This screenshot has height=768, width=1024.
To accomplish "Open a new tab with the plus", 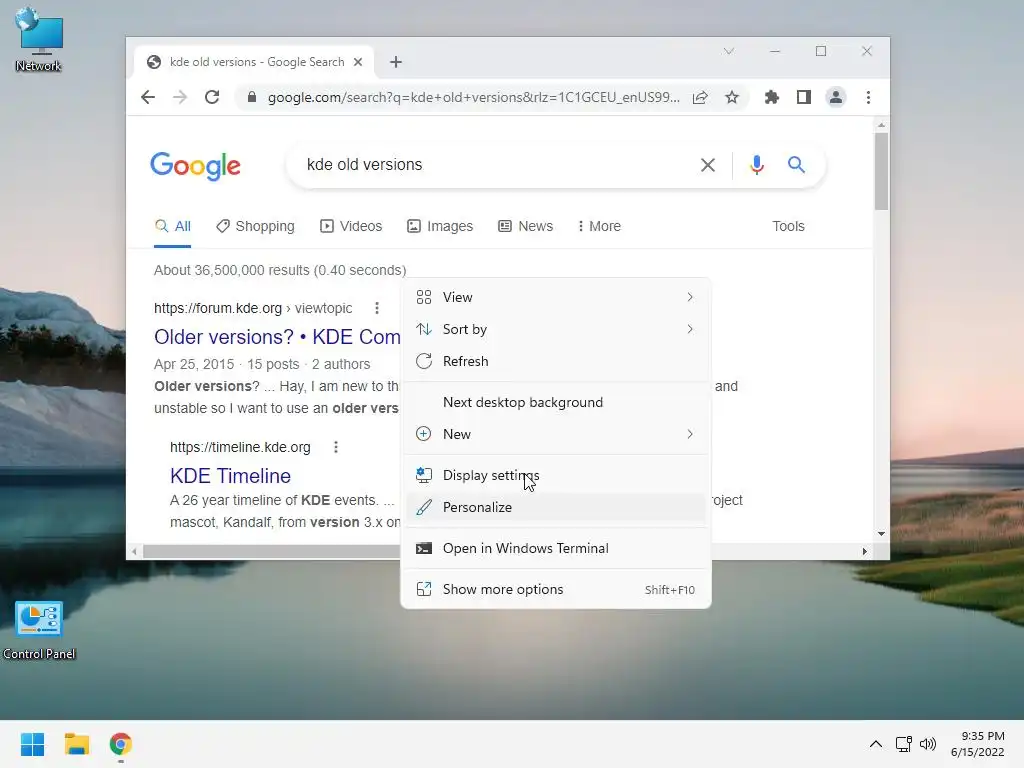I will pyautogui.click(x=396, y=62).
